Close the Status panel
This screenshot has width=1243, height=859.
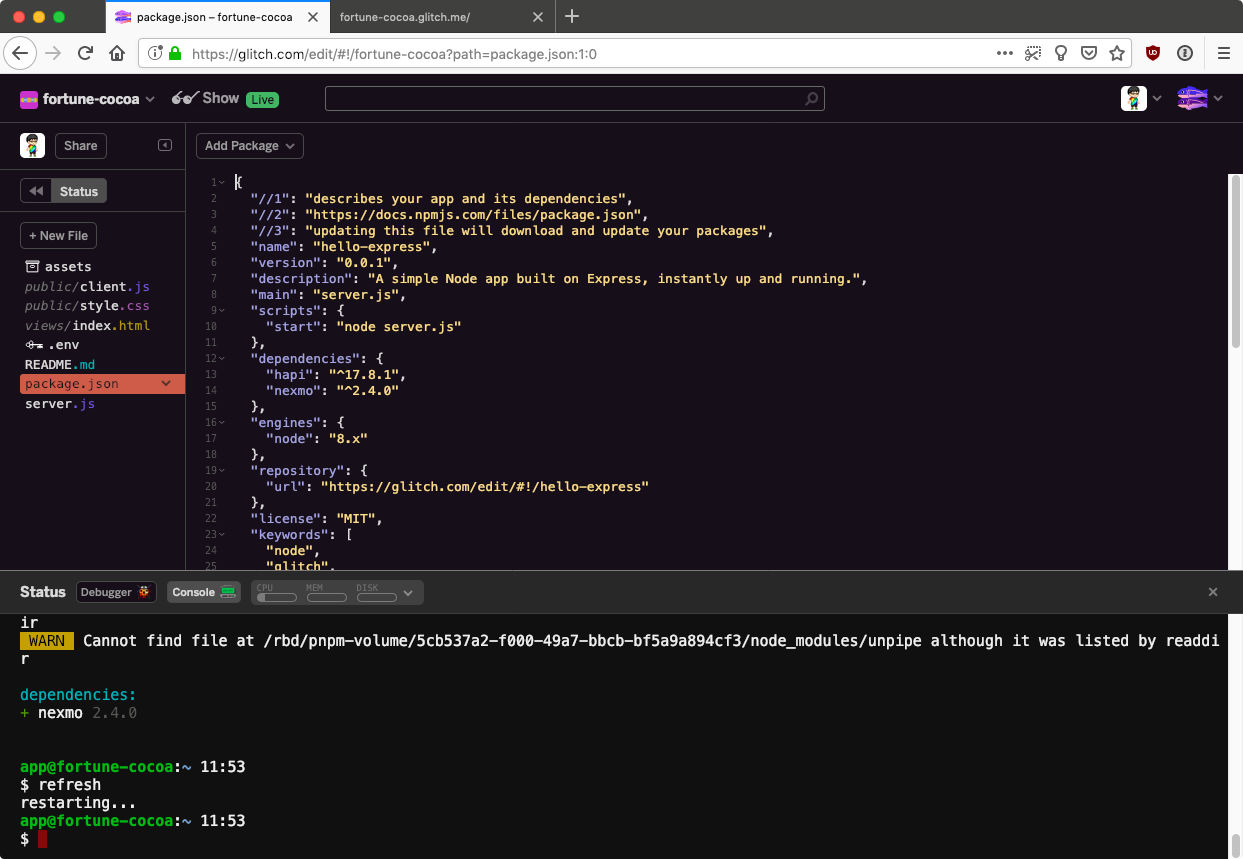click(x=1213, y=592)
